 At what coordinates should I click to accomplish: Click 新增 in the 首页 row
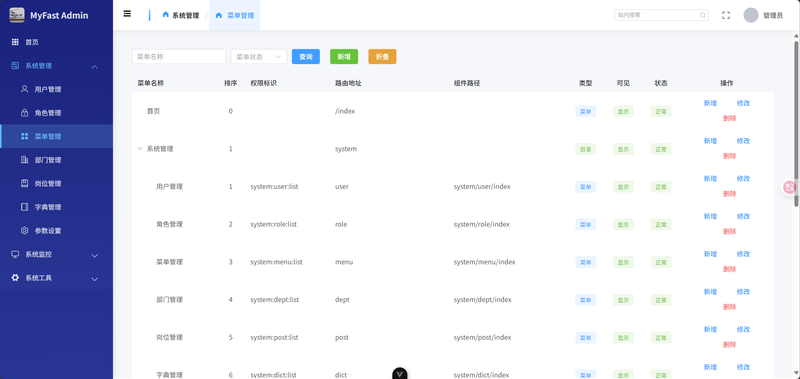[710, 103]
